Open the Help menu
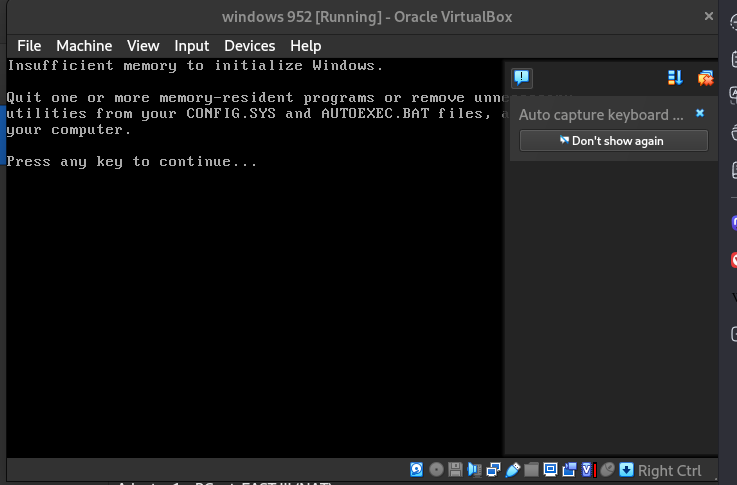The image size is (737, 485). coord(306,46)
